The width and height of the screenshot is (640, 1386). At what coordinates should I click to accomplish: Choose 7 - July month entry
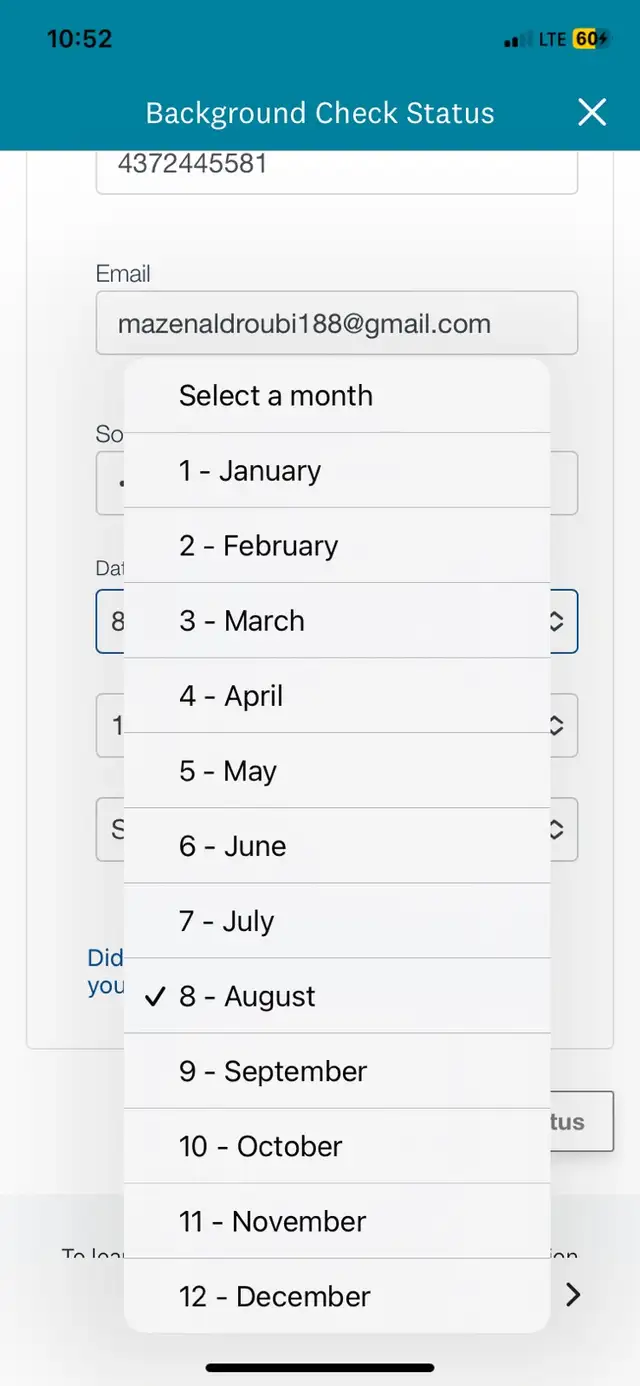tap(337, 920)
